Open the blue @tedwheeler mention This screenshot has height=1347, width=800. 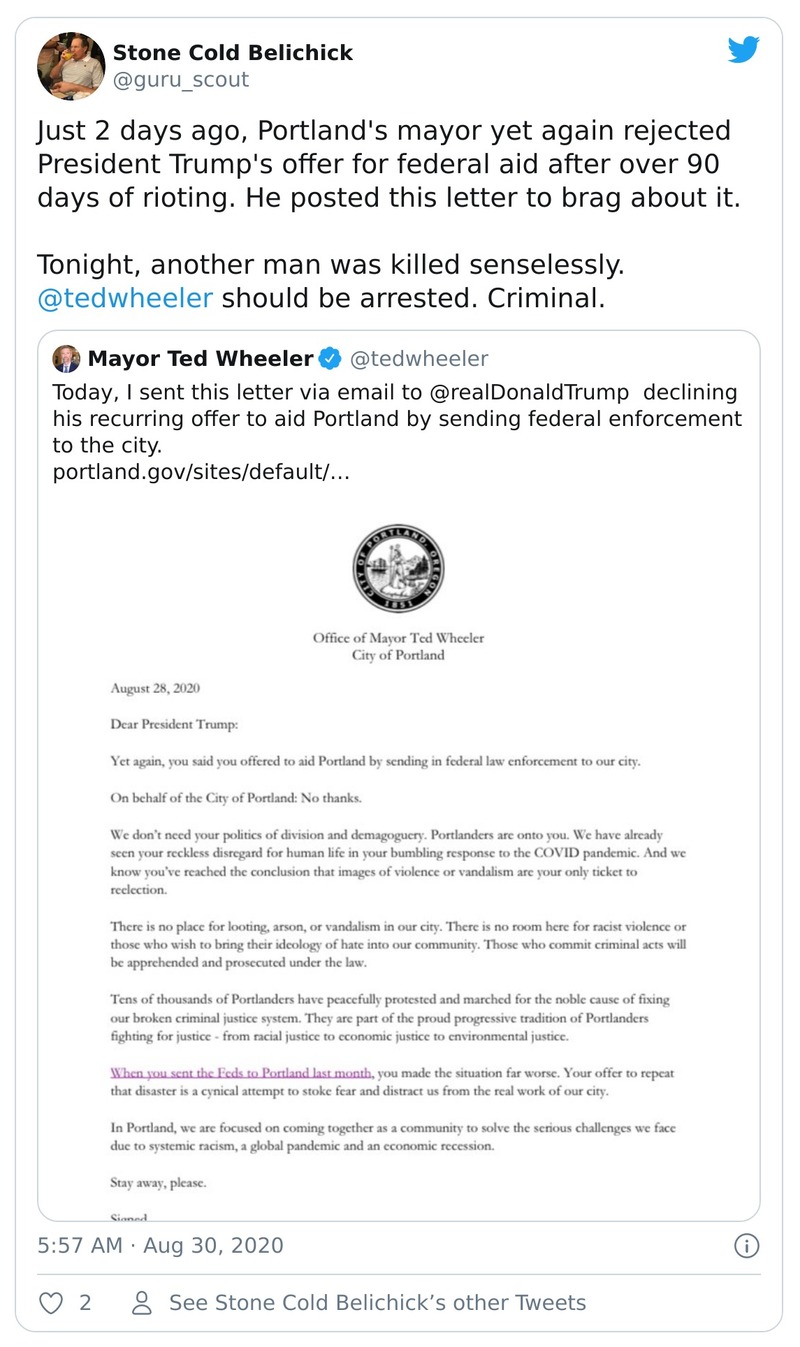click(x=124, y=298)
